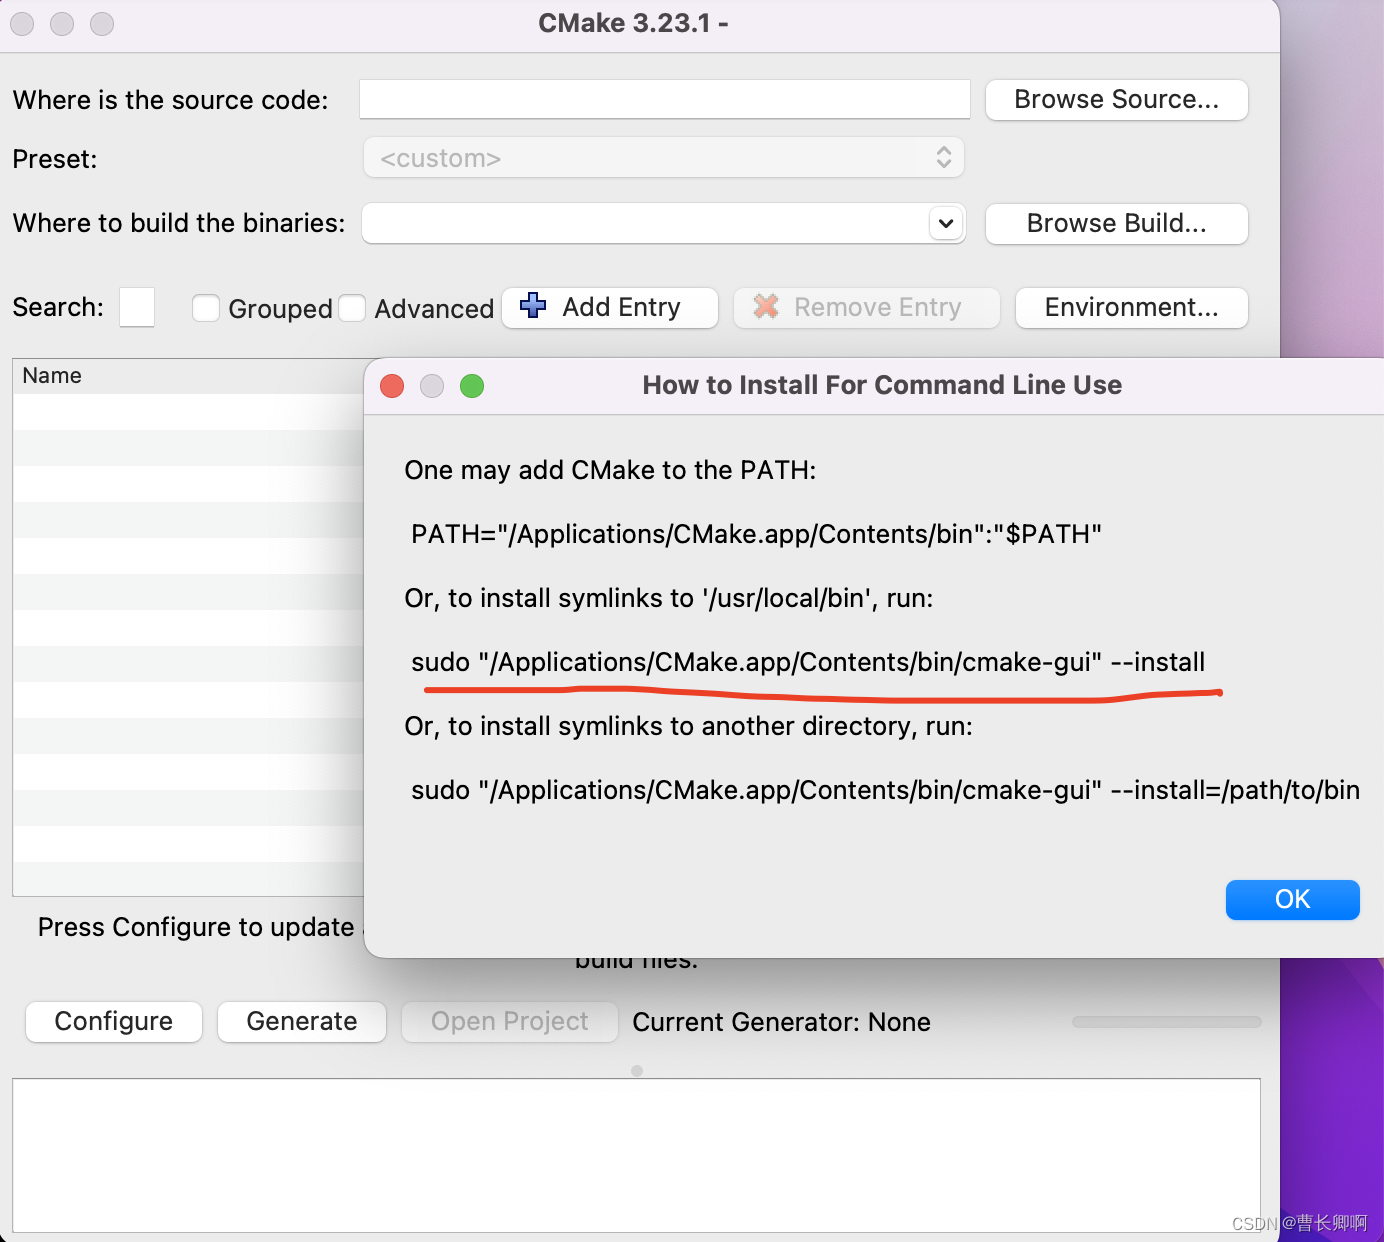Click the green zoom button of dialog
The width and height of the screenshot is (1384, 1242).
click(472, 386)
